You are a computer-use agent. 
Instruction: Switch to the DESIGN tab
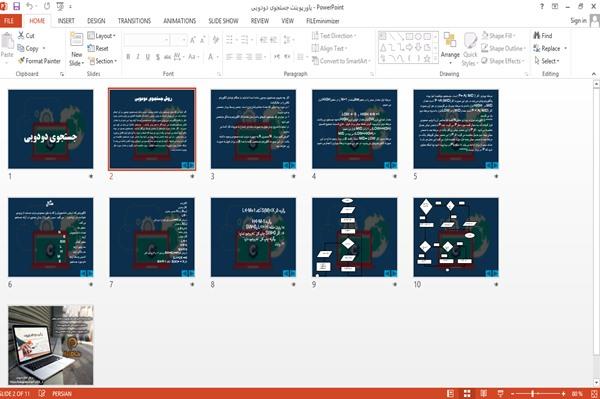[96, 21]
